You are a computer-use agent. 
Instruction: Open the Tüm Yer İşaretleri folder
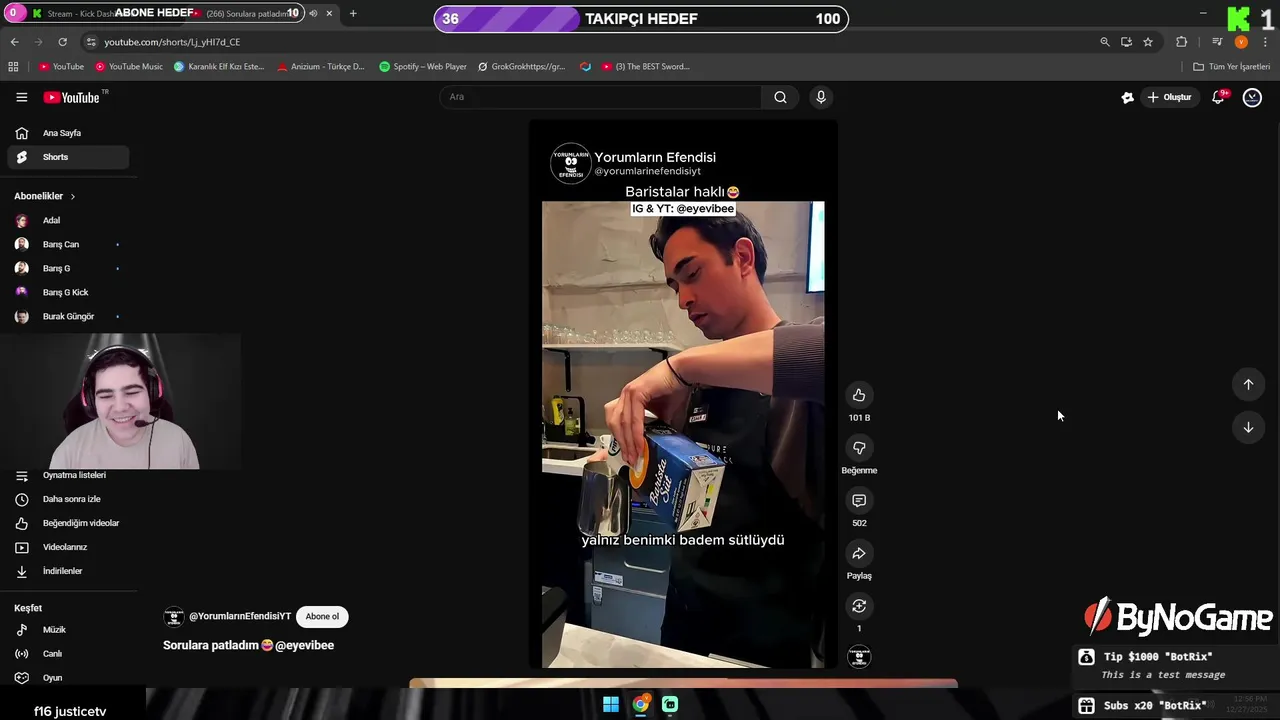pyautogui.click(x=1231, y=67)
